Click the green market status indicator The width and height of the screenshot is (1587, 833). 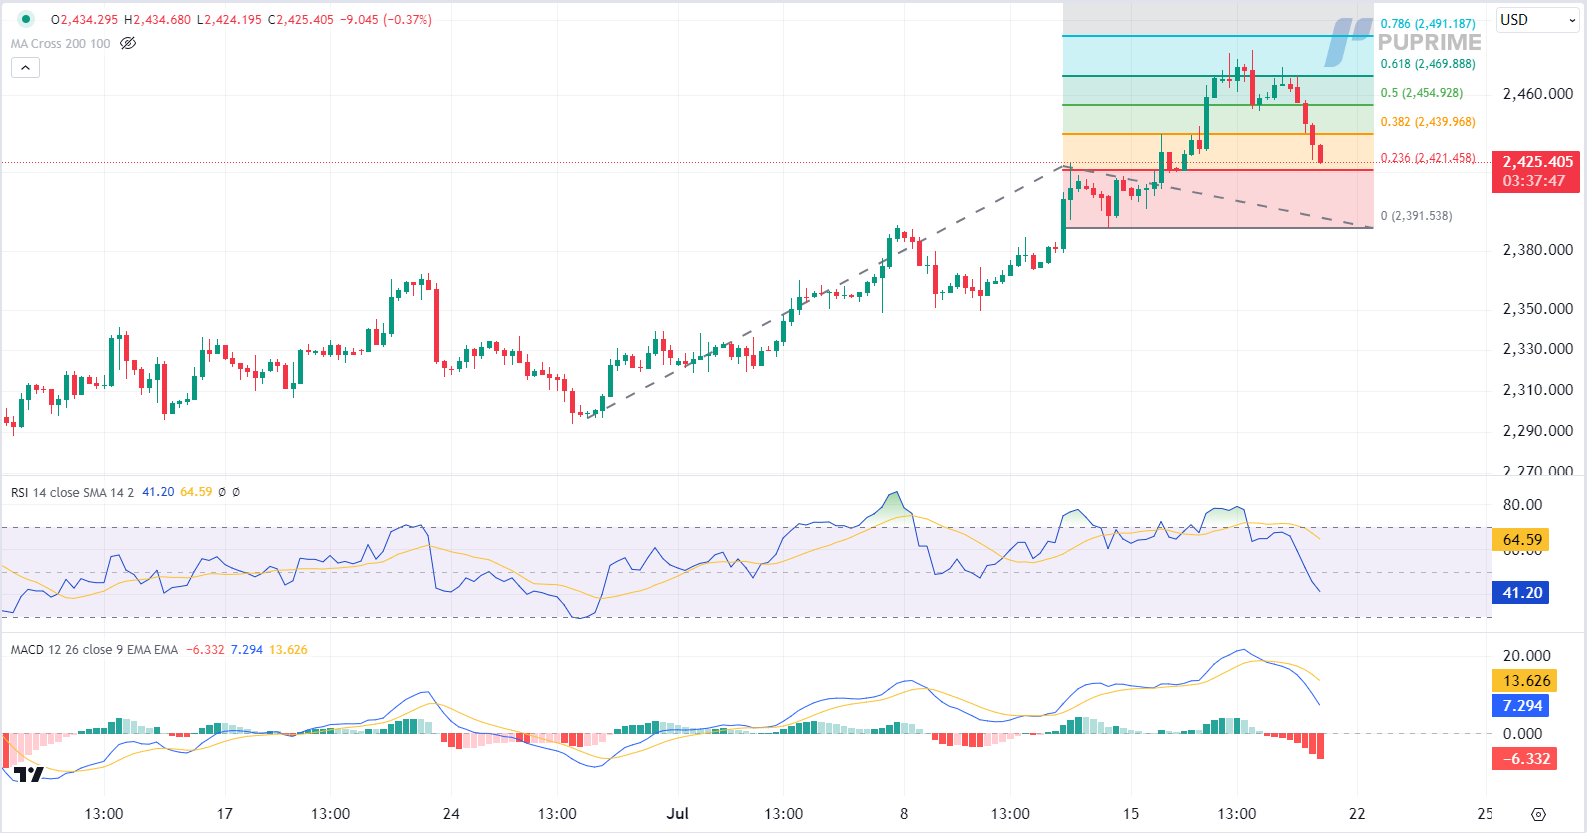pyautogui.click(x=26, y=19)
